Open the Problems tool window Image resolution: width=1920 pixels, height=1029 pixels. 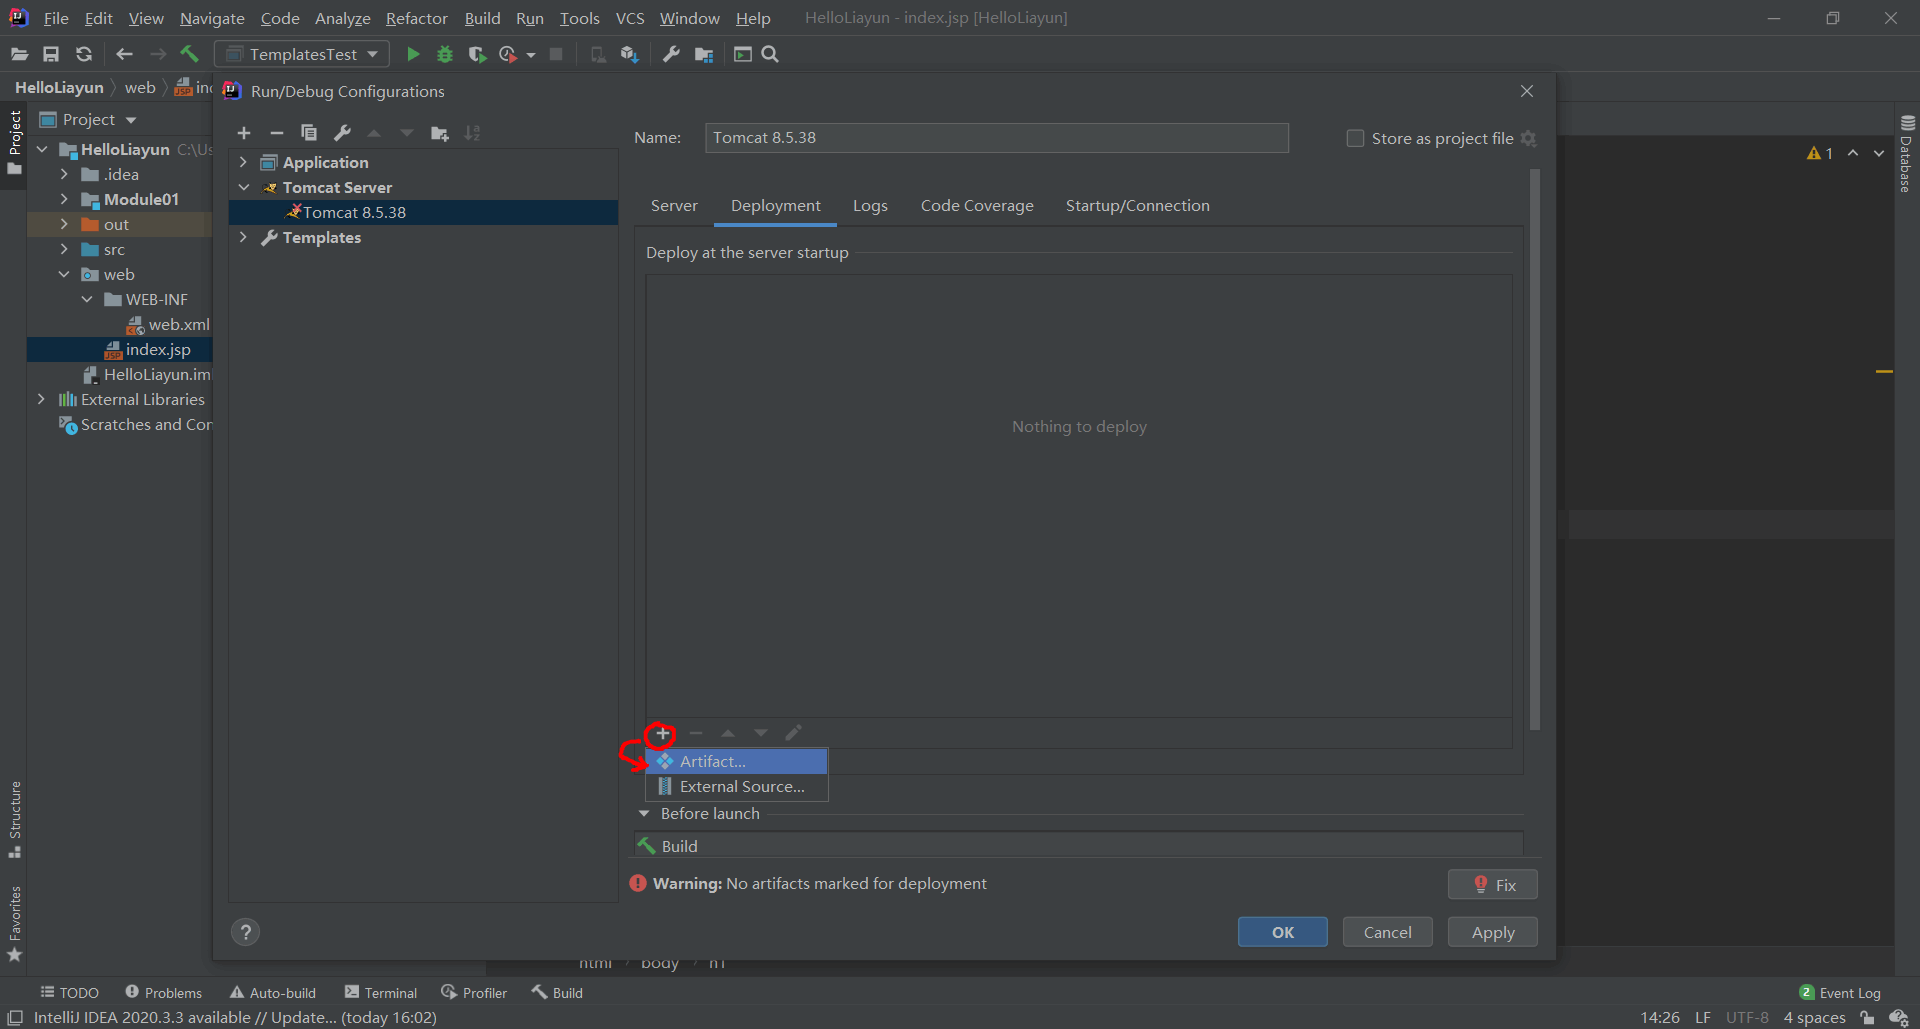[164, 992]
